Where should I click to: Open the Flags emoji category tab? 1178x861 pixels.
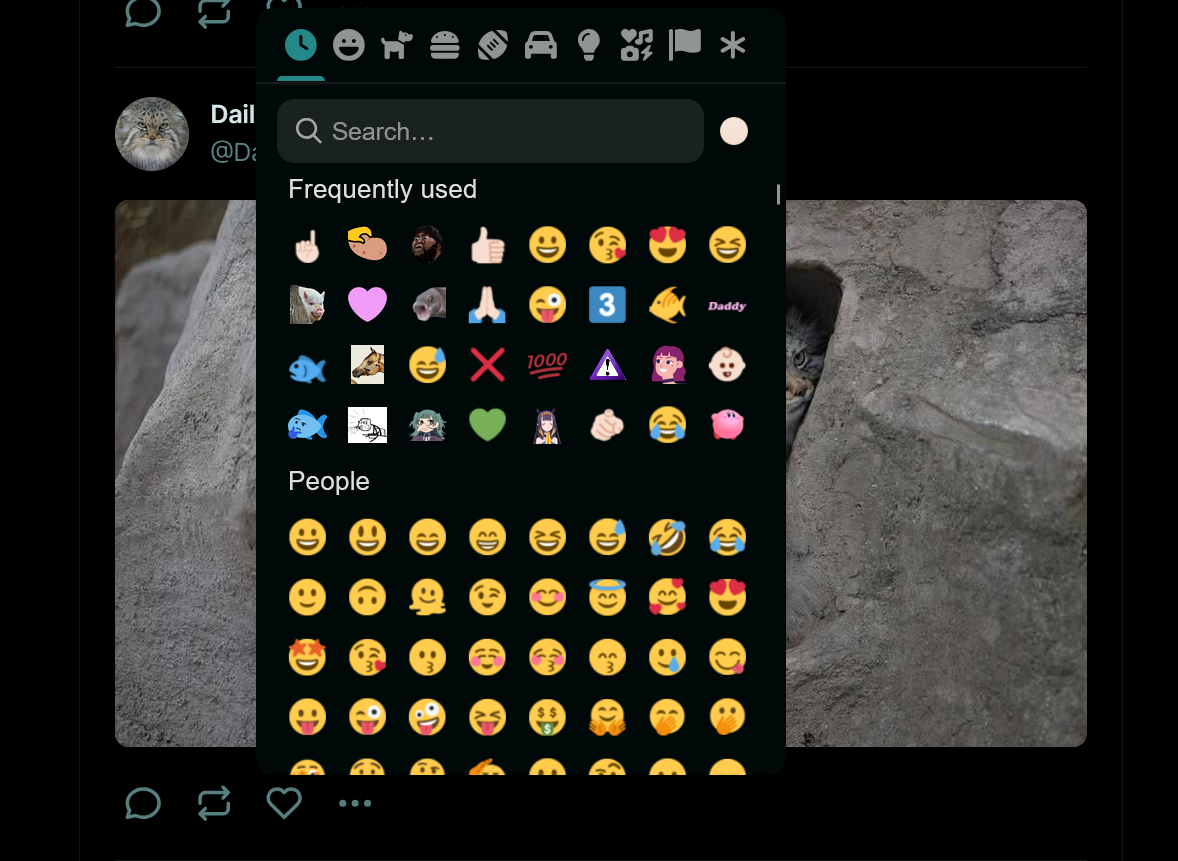click(x=685, y=45)
